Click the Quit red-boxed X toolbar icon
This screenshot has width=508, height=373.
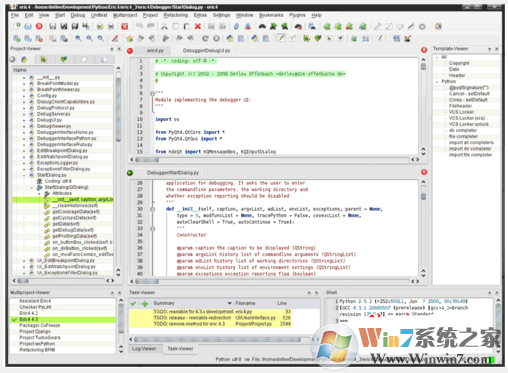pos(125,26)
